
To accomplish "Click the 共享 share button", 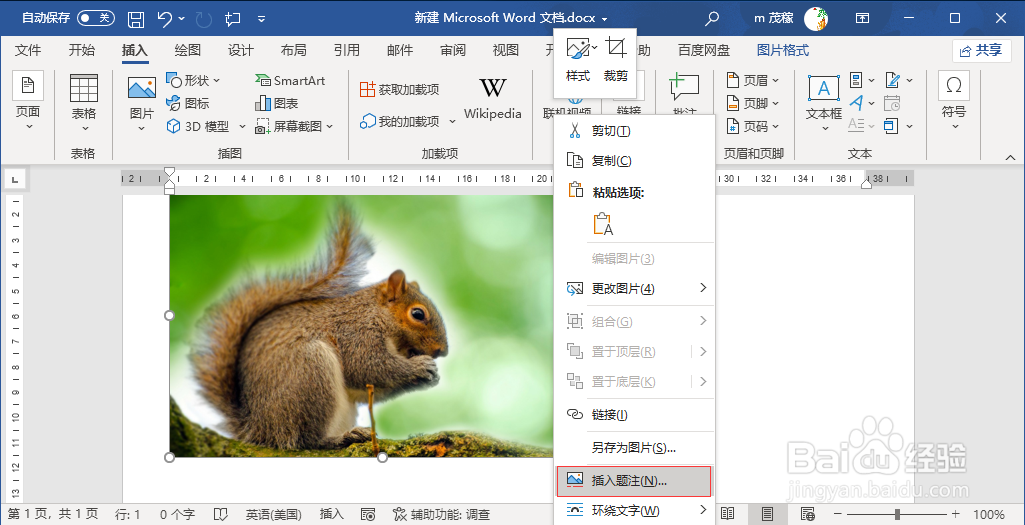I will coord(981,50).
